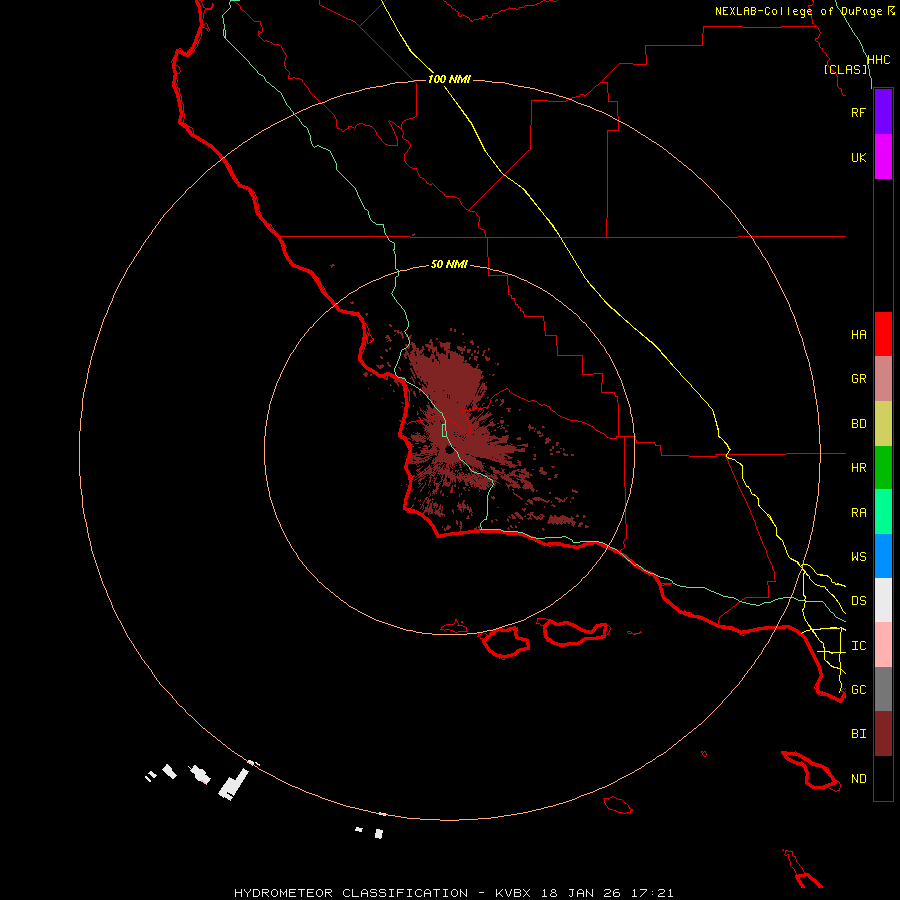Click the WS blue legend swatch

[883, 556]
